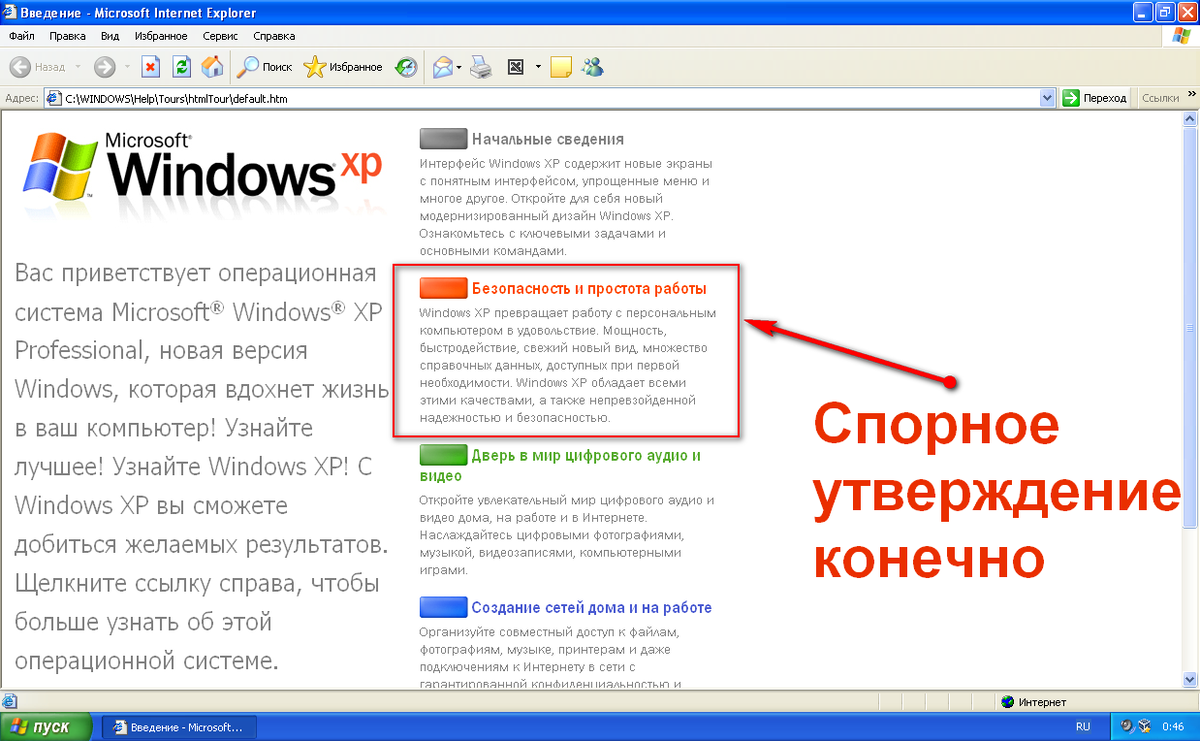Open the Начальные сведения link

(548, 139)
